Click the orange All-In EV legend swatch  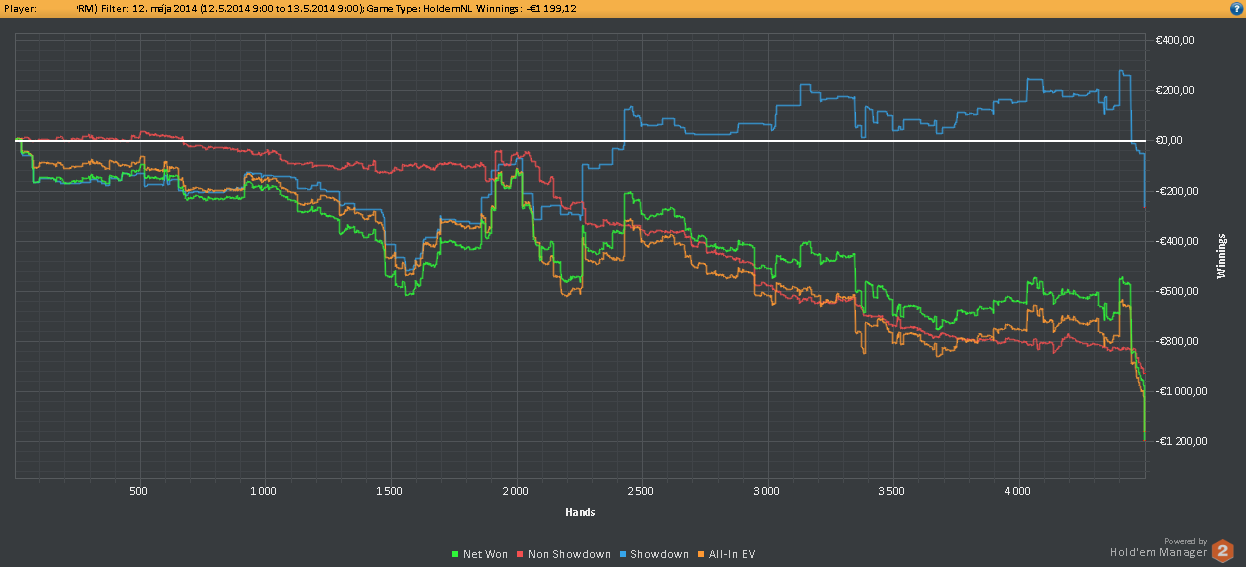click(701, 554)
